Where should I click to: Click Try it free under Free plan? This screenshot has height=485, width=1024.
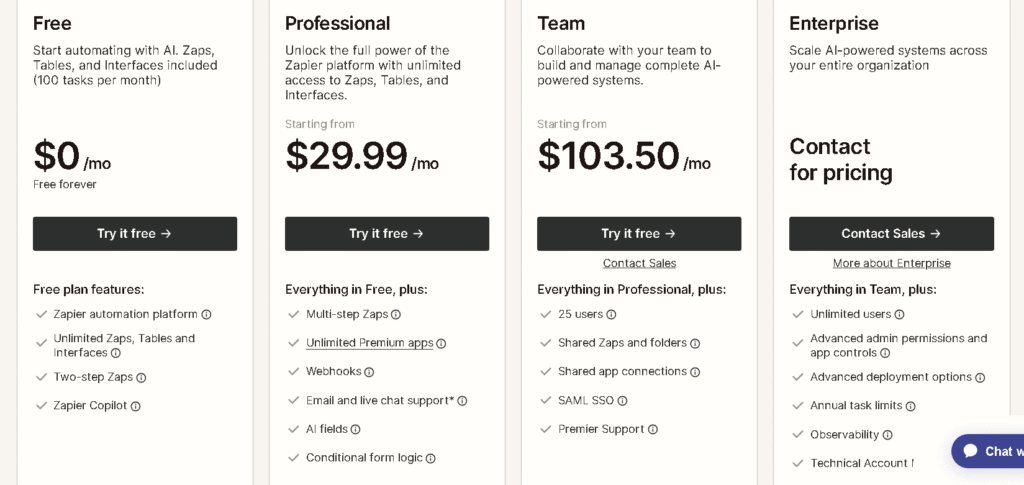pyautogui.click(x=135, y=234)
